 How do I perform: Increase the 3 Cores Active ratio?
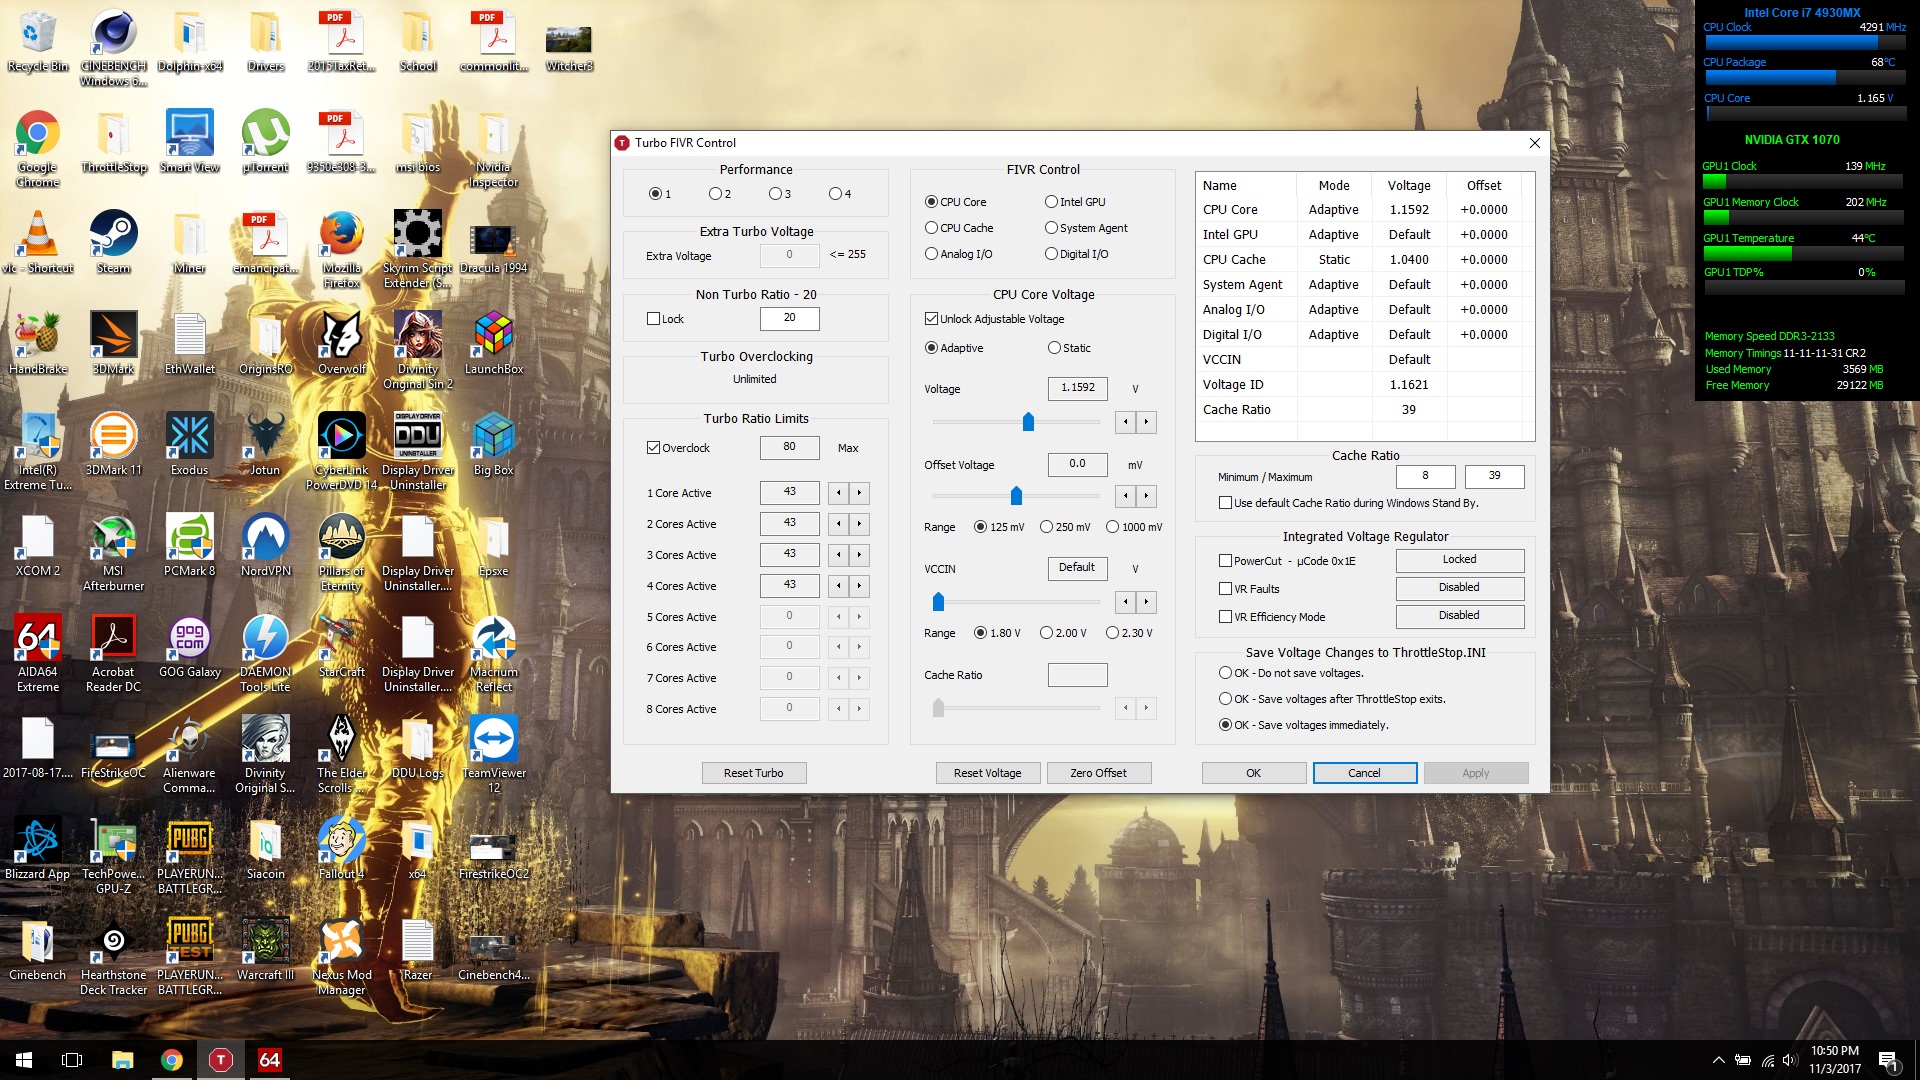click(859, 555)
